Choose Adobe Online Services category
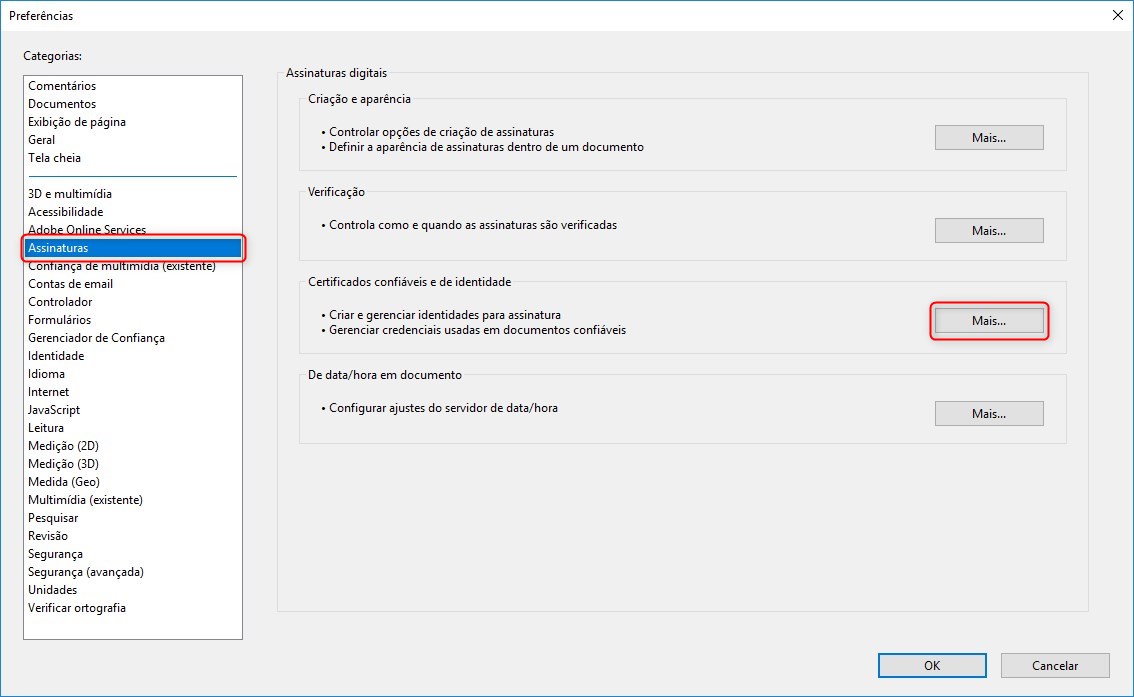The height and width of the screenshot is (697, 1134). (87, 230)
